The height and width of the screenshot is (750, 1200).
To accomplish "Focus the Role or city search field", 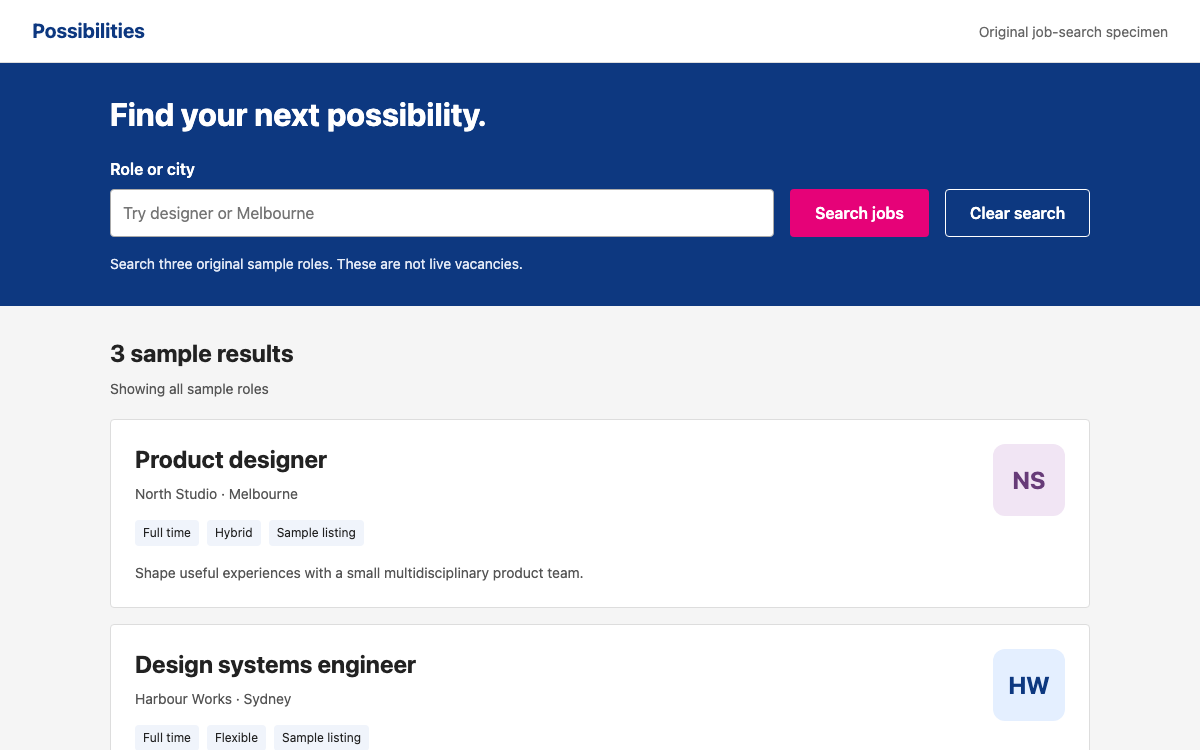I will tap(442, 213).
